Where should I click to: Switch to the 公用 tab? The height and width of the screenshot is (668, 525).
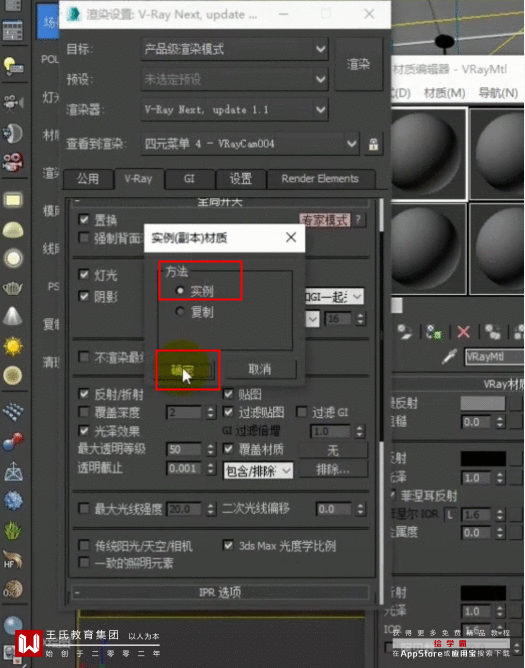[88, 179]
